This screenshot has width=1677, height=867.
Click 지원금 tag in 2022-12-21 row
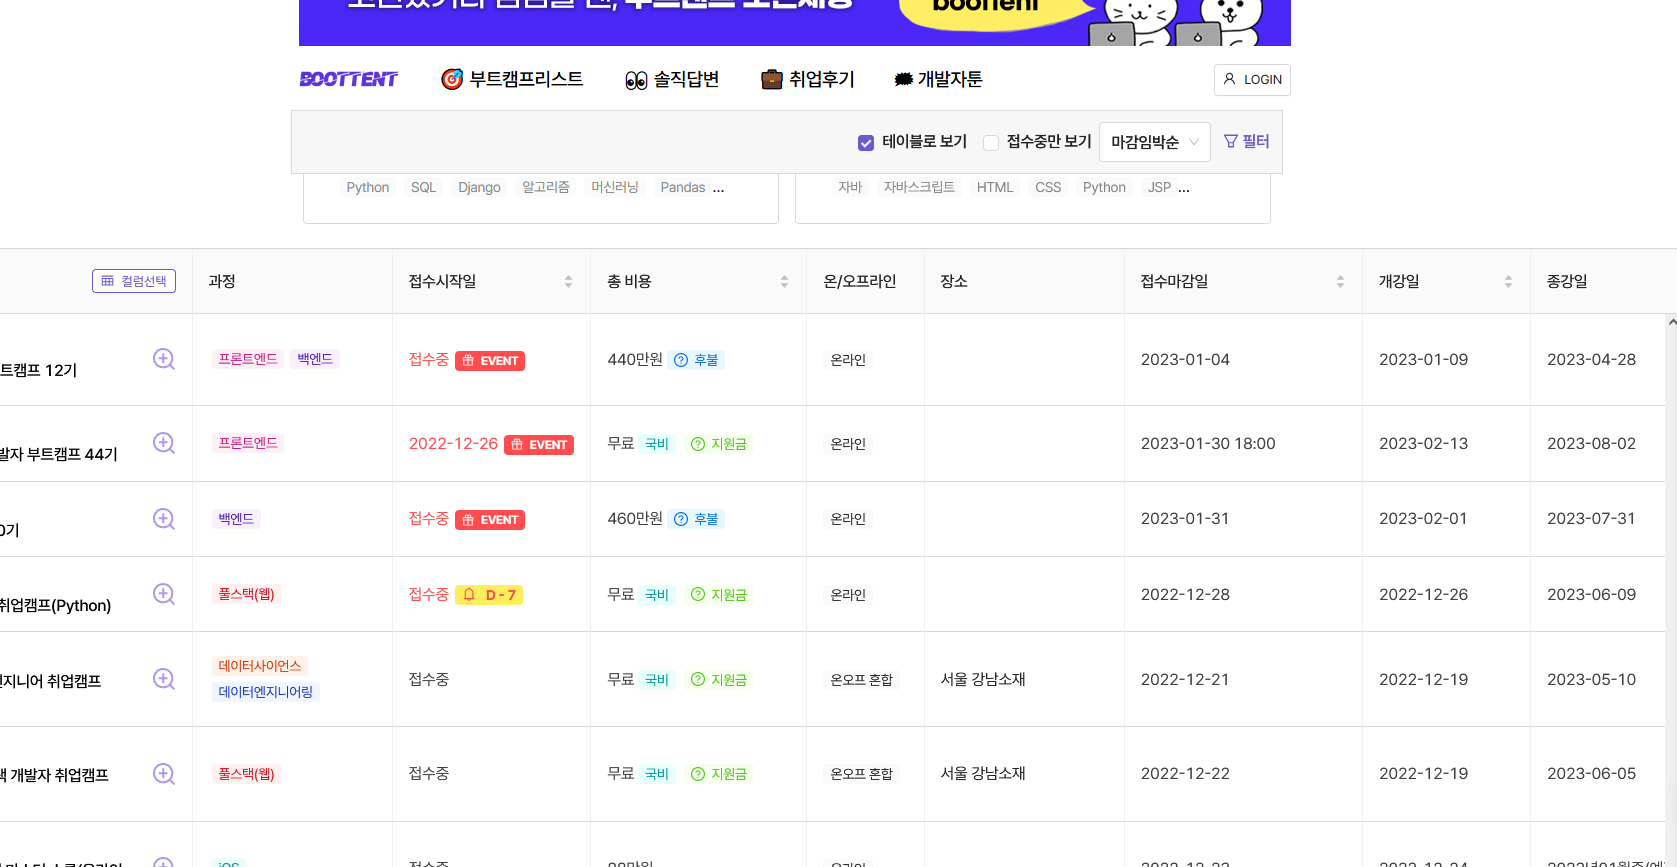point(719,680)
